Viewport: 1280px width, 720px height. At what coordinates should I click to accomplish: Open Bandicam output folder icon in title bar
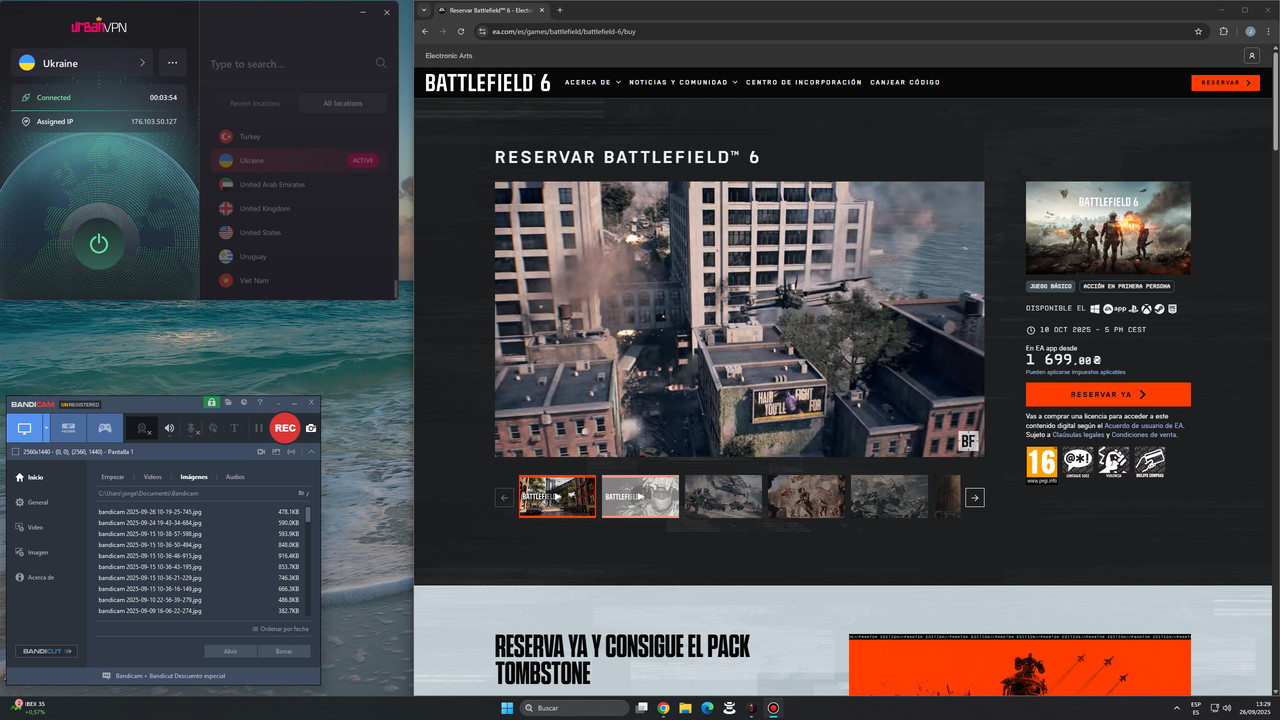(x=229, y=402)
